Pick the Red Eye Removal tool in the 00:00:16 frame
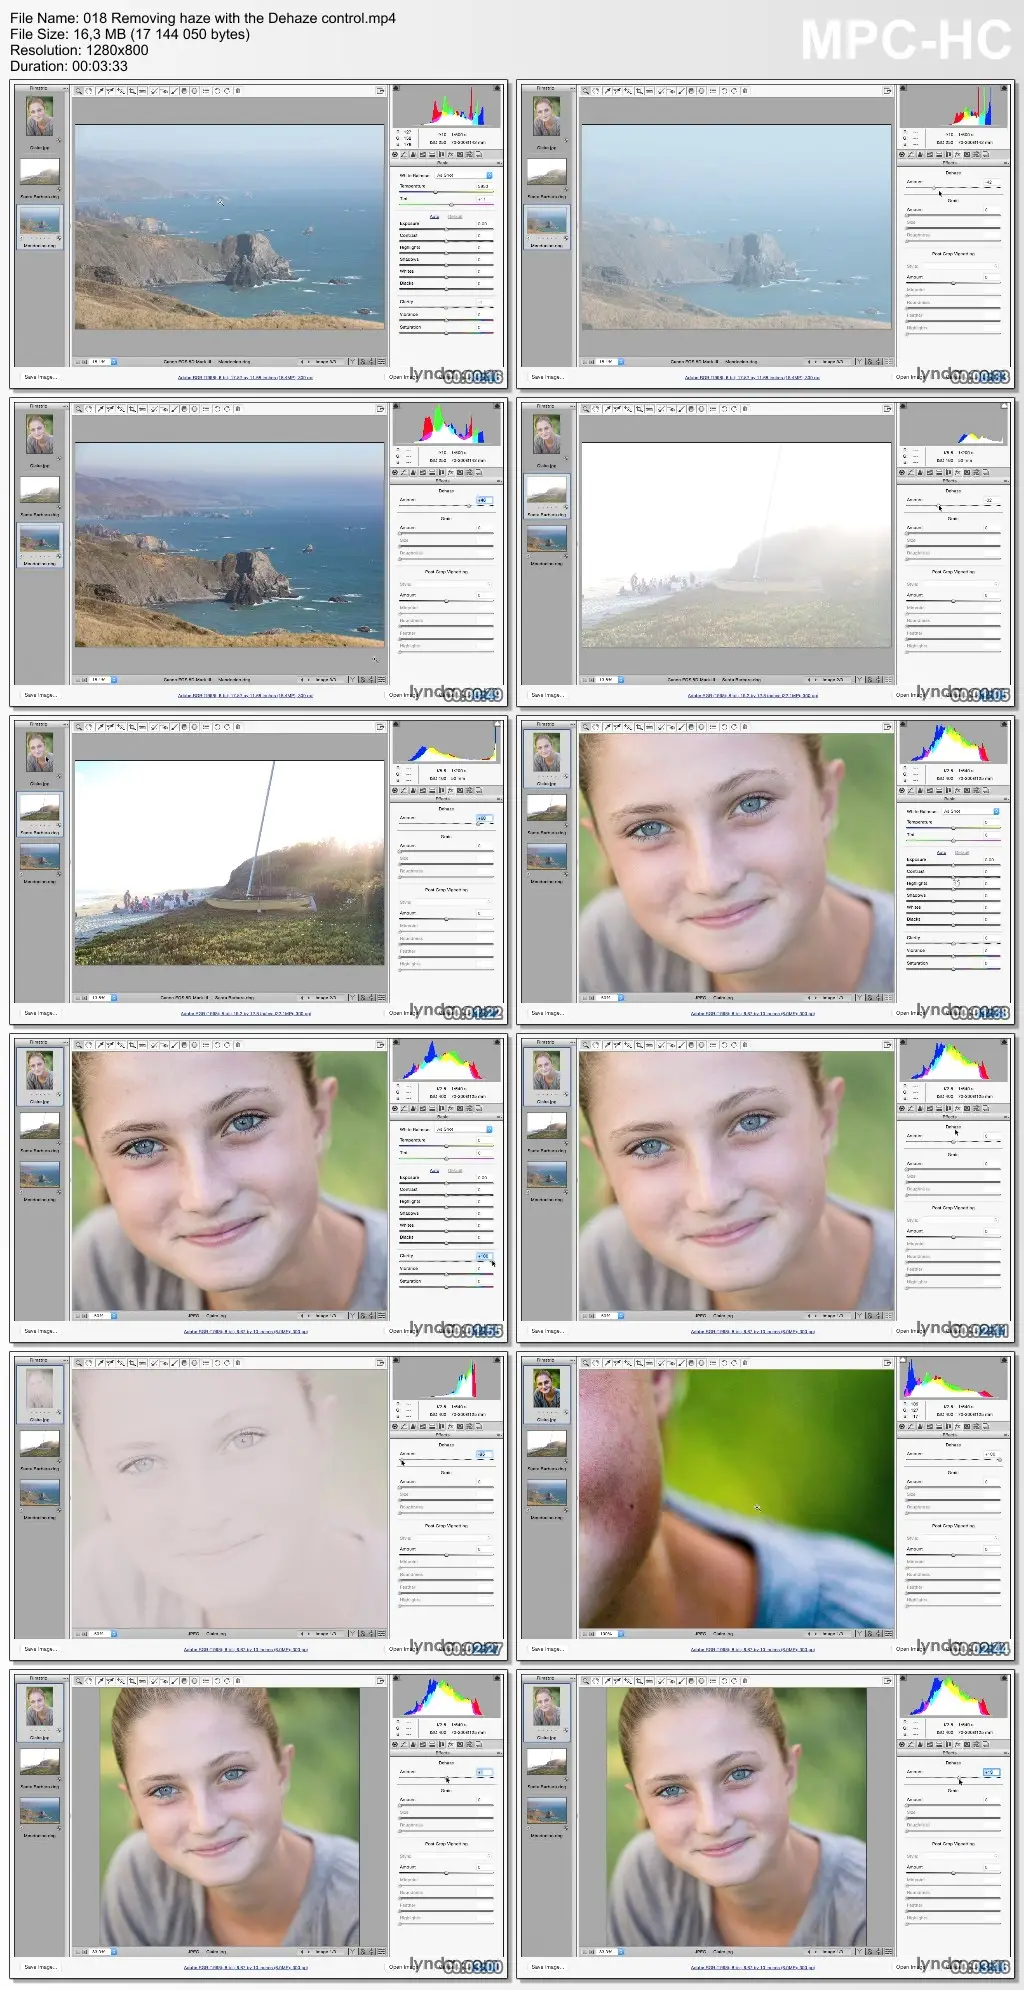Screen dimensions: 1024x1990 coord(164,91)
